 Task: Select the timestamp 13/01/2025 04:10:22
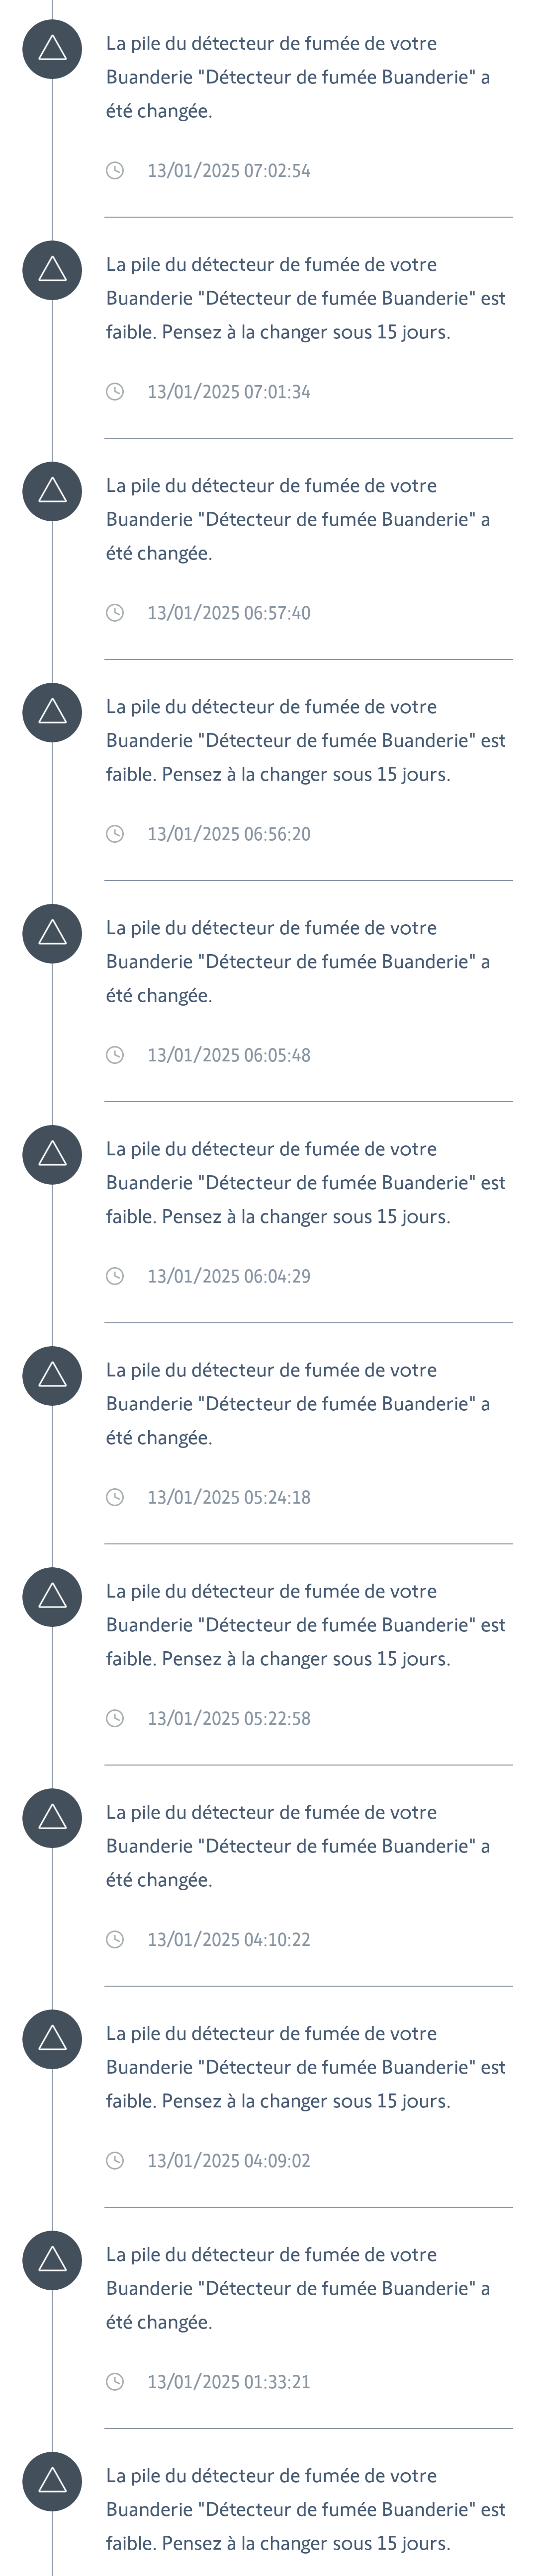(228, 1939)
